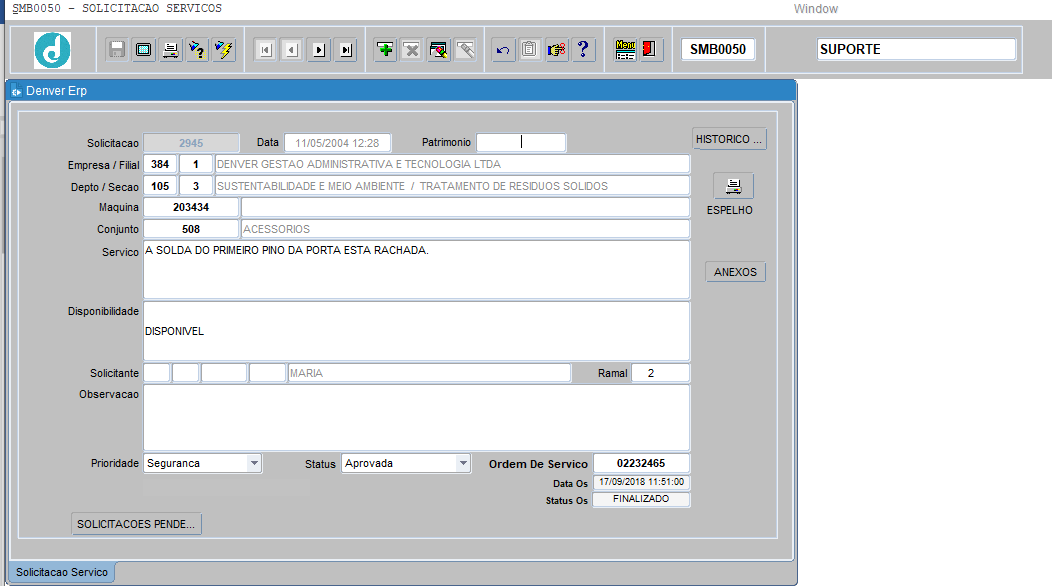1052x586 pixels.
Task: Click the ANEXOS button
Action: (x=735, y=272)
